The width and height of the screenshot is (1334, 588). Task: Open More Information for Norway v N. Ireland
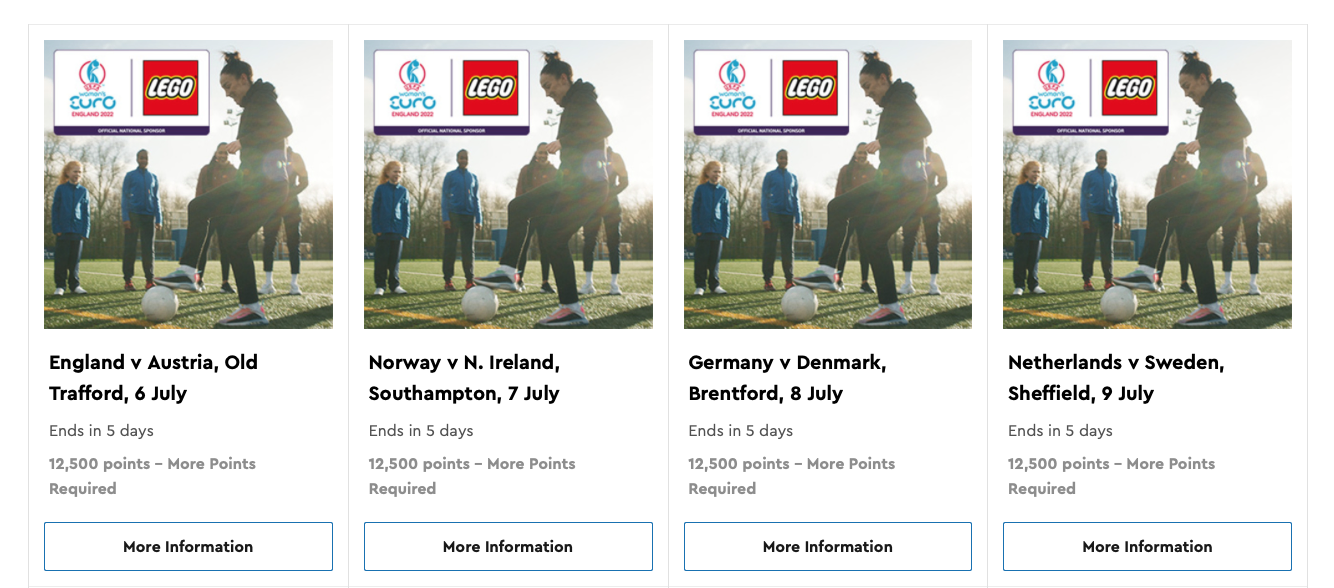(x=508, y=546)
